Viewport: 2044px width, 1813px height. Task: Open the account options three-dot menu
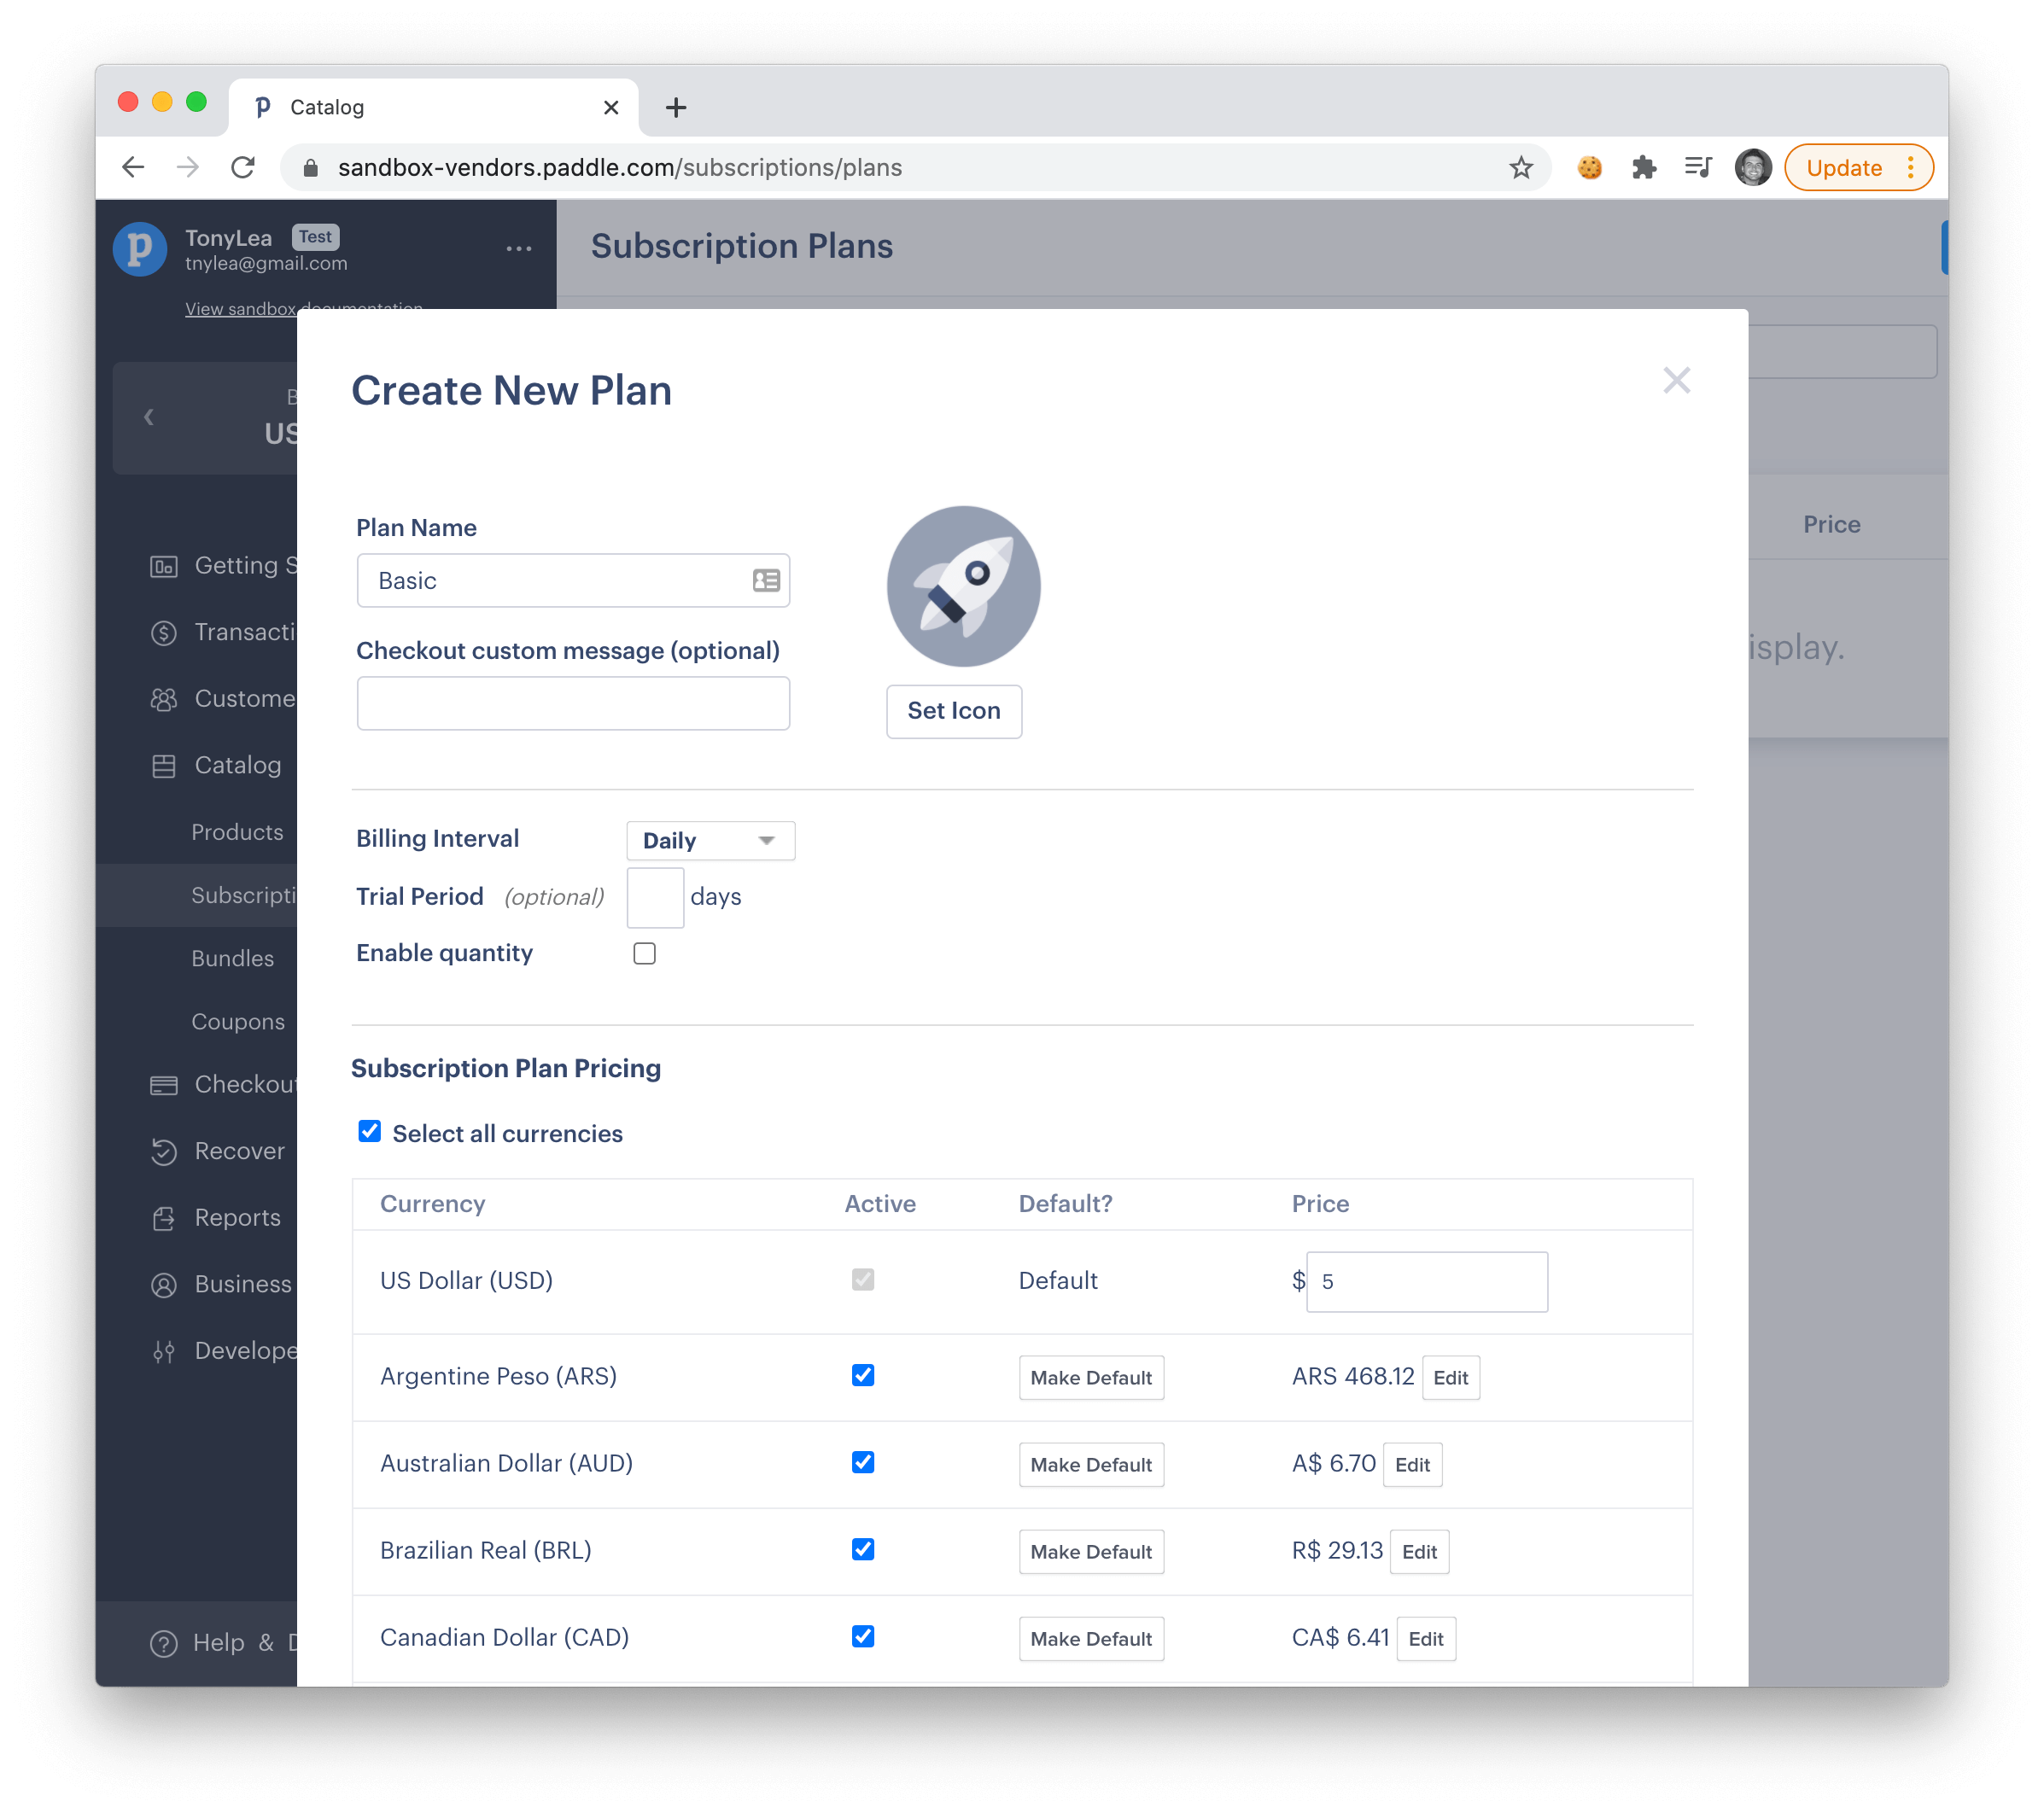coord(519,249)
